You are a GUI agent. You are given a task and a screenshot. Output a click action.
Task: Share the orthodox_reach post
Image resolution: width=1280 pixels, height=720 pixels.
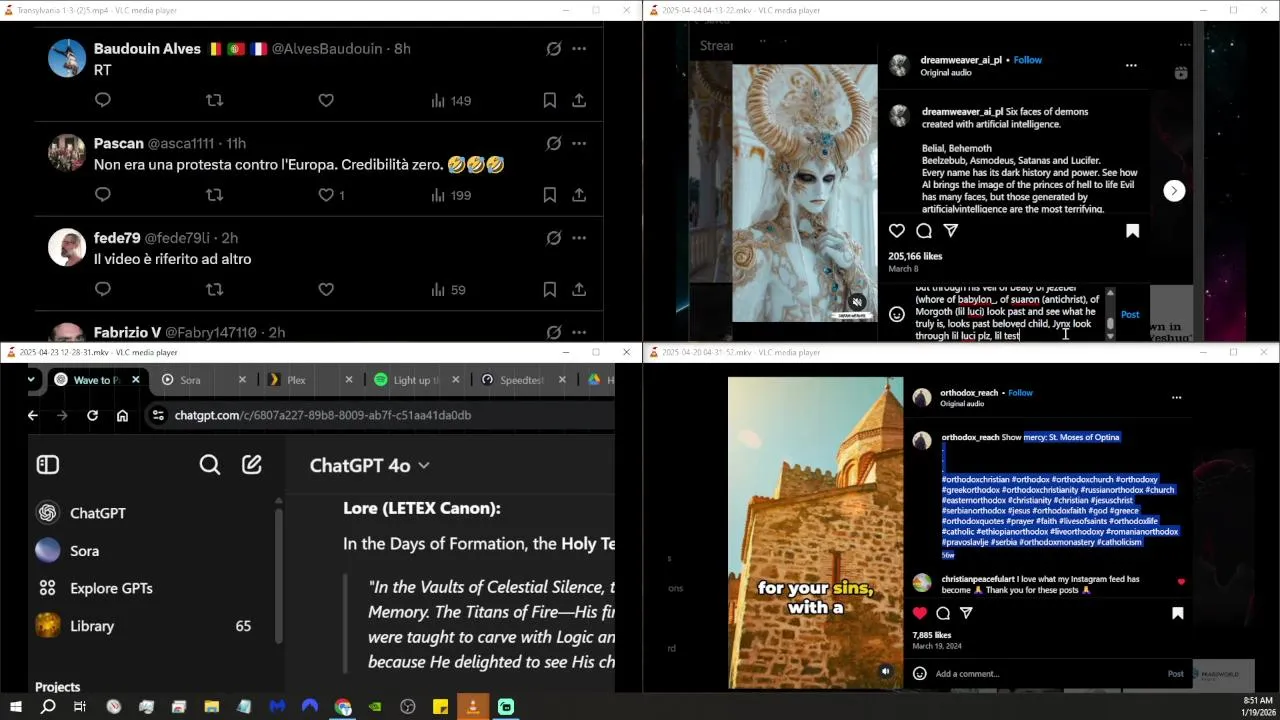coord(966,613)
